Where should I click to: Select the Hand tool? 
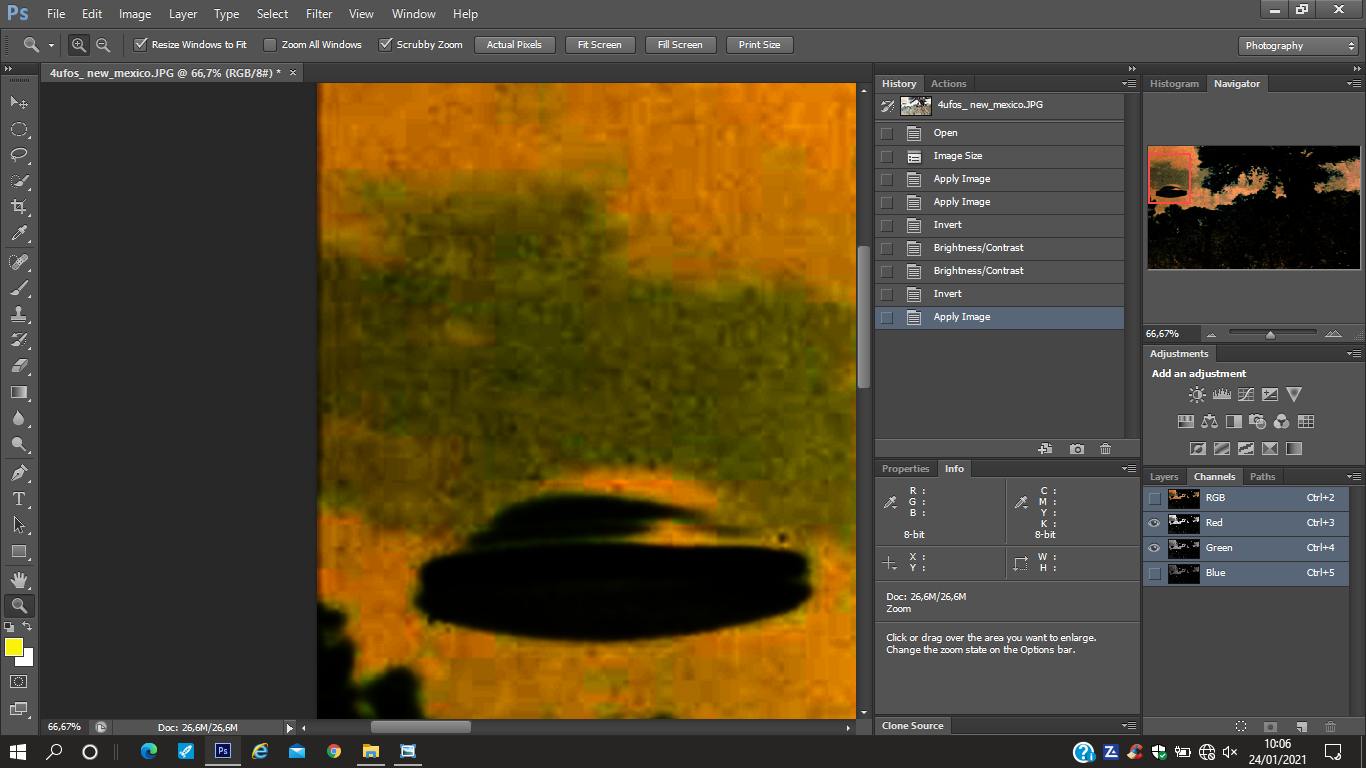point(19,579)
